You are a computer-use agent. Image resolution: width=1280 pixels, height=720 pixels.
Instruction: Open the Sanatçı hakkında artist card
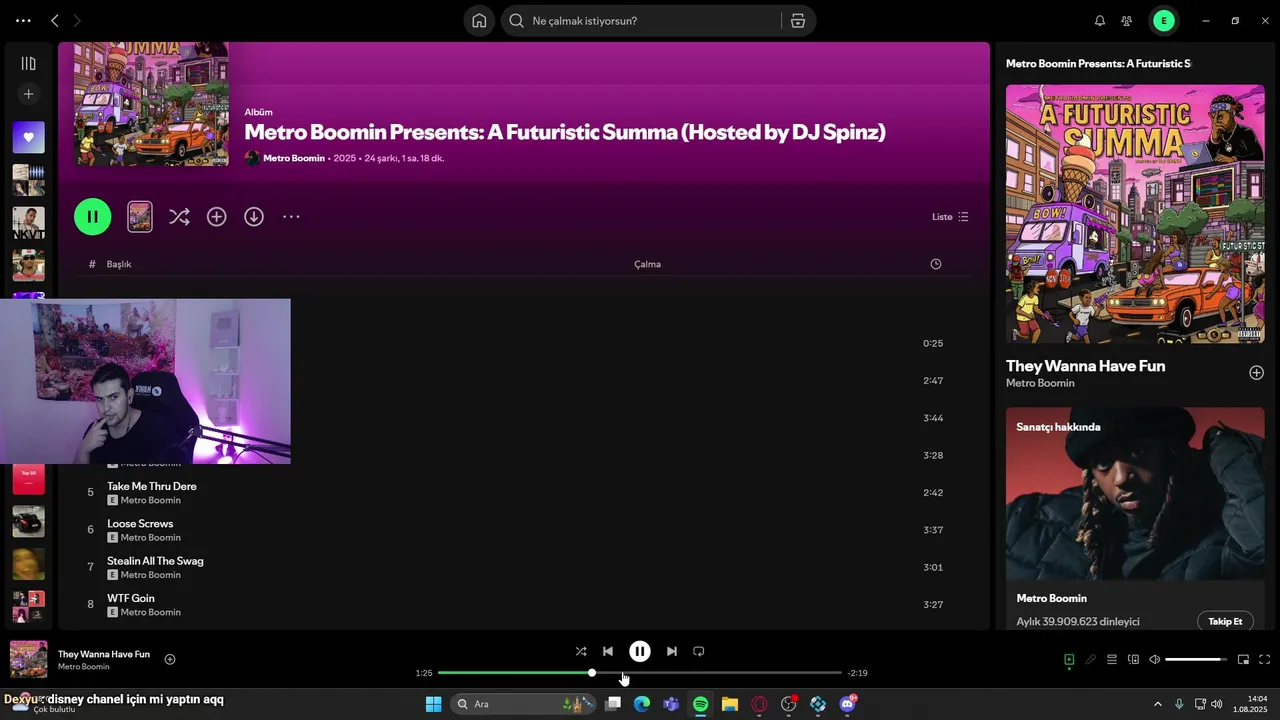pos(1135,518)
